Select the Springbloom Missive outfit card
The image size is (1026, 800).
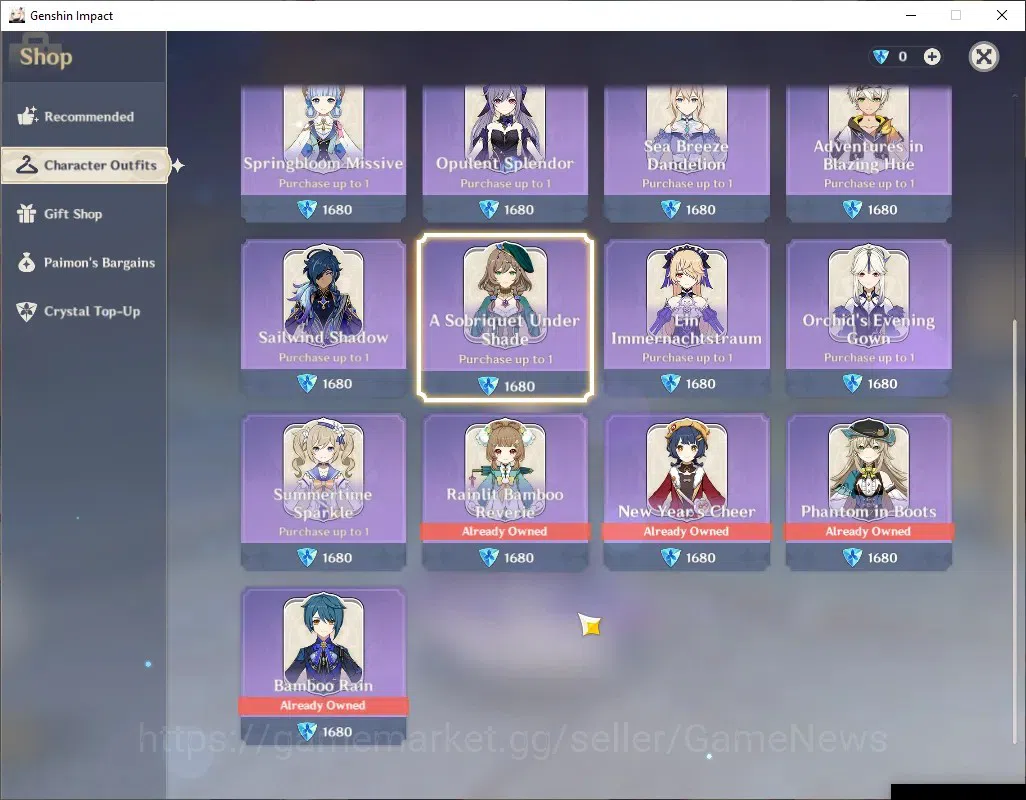[x=323, y=154]
